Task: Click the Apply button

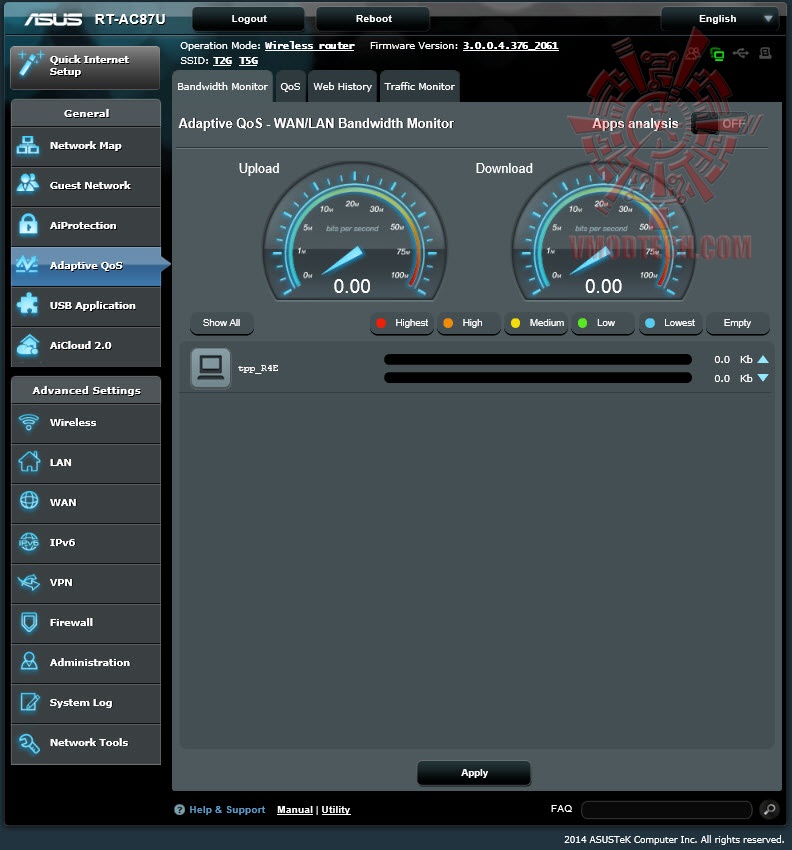Action: [474, 772]
